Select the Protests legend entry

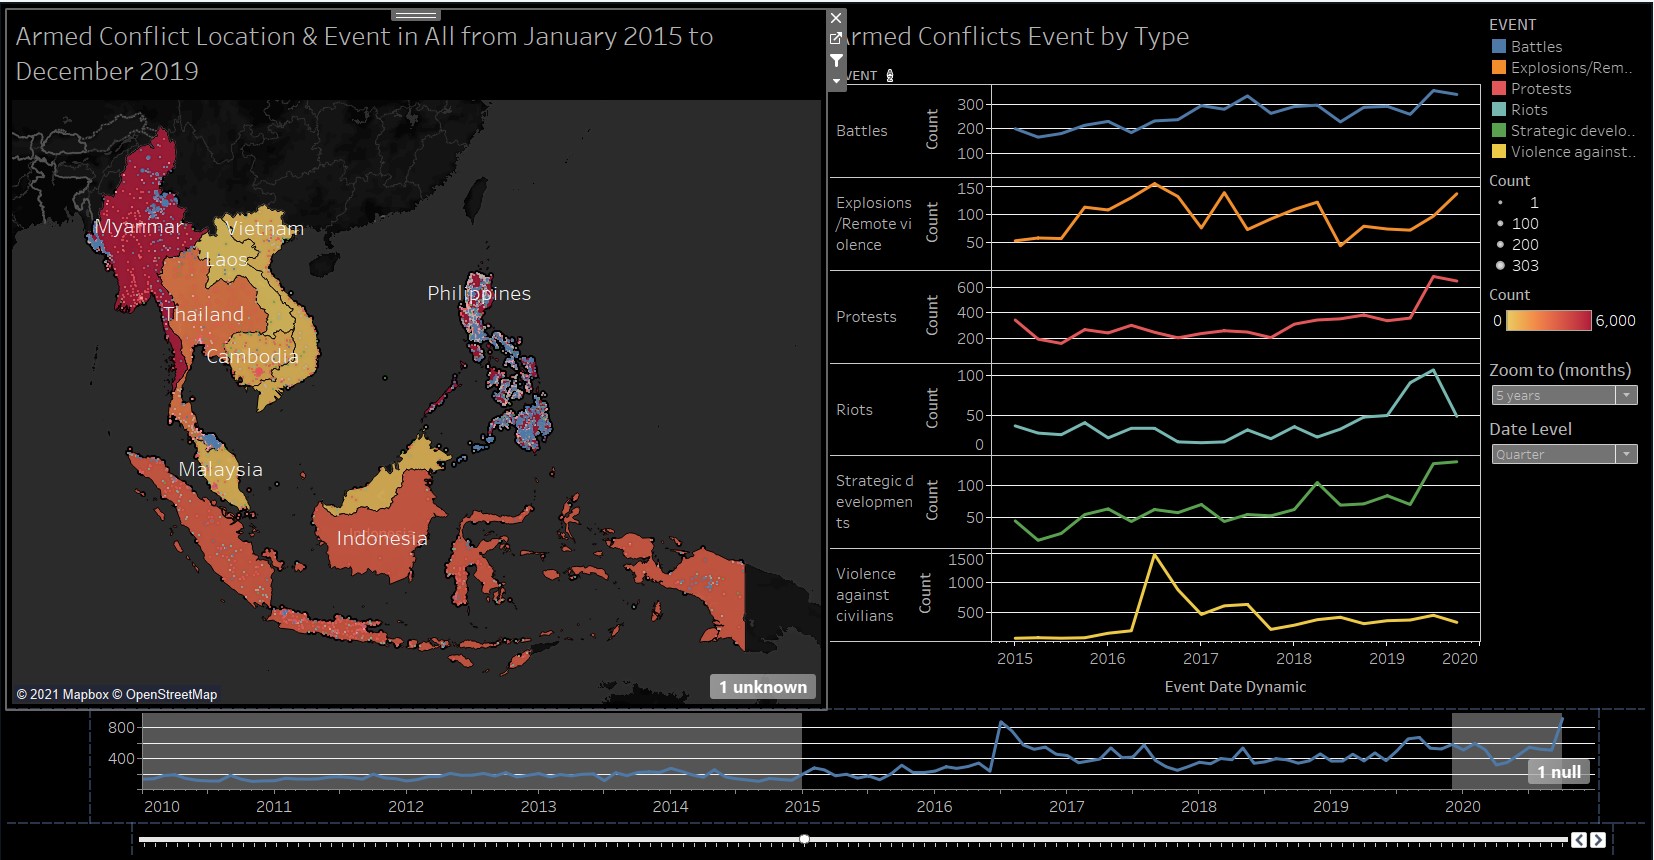1540,89
